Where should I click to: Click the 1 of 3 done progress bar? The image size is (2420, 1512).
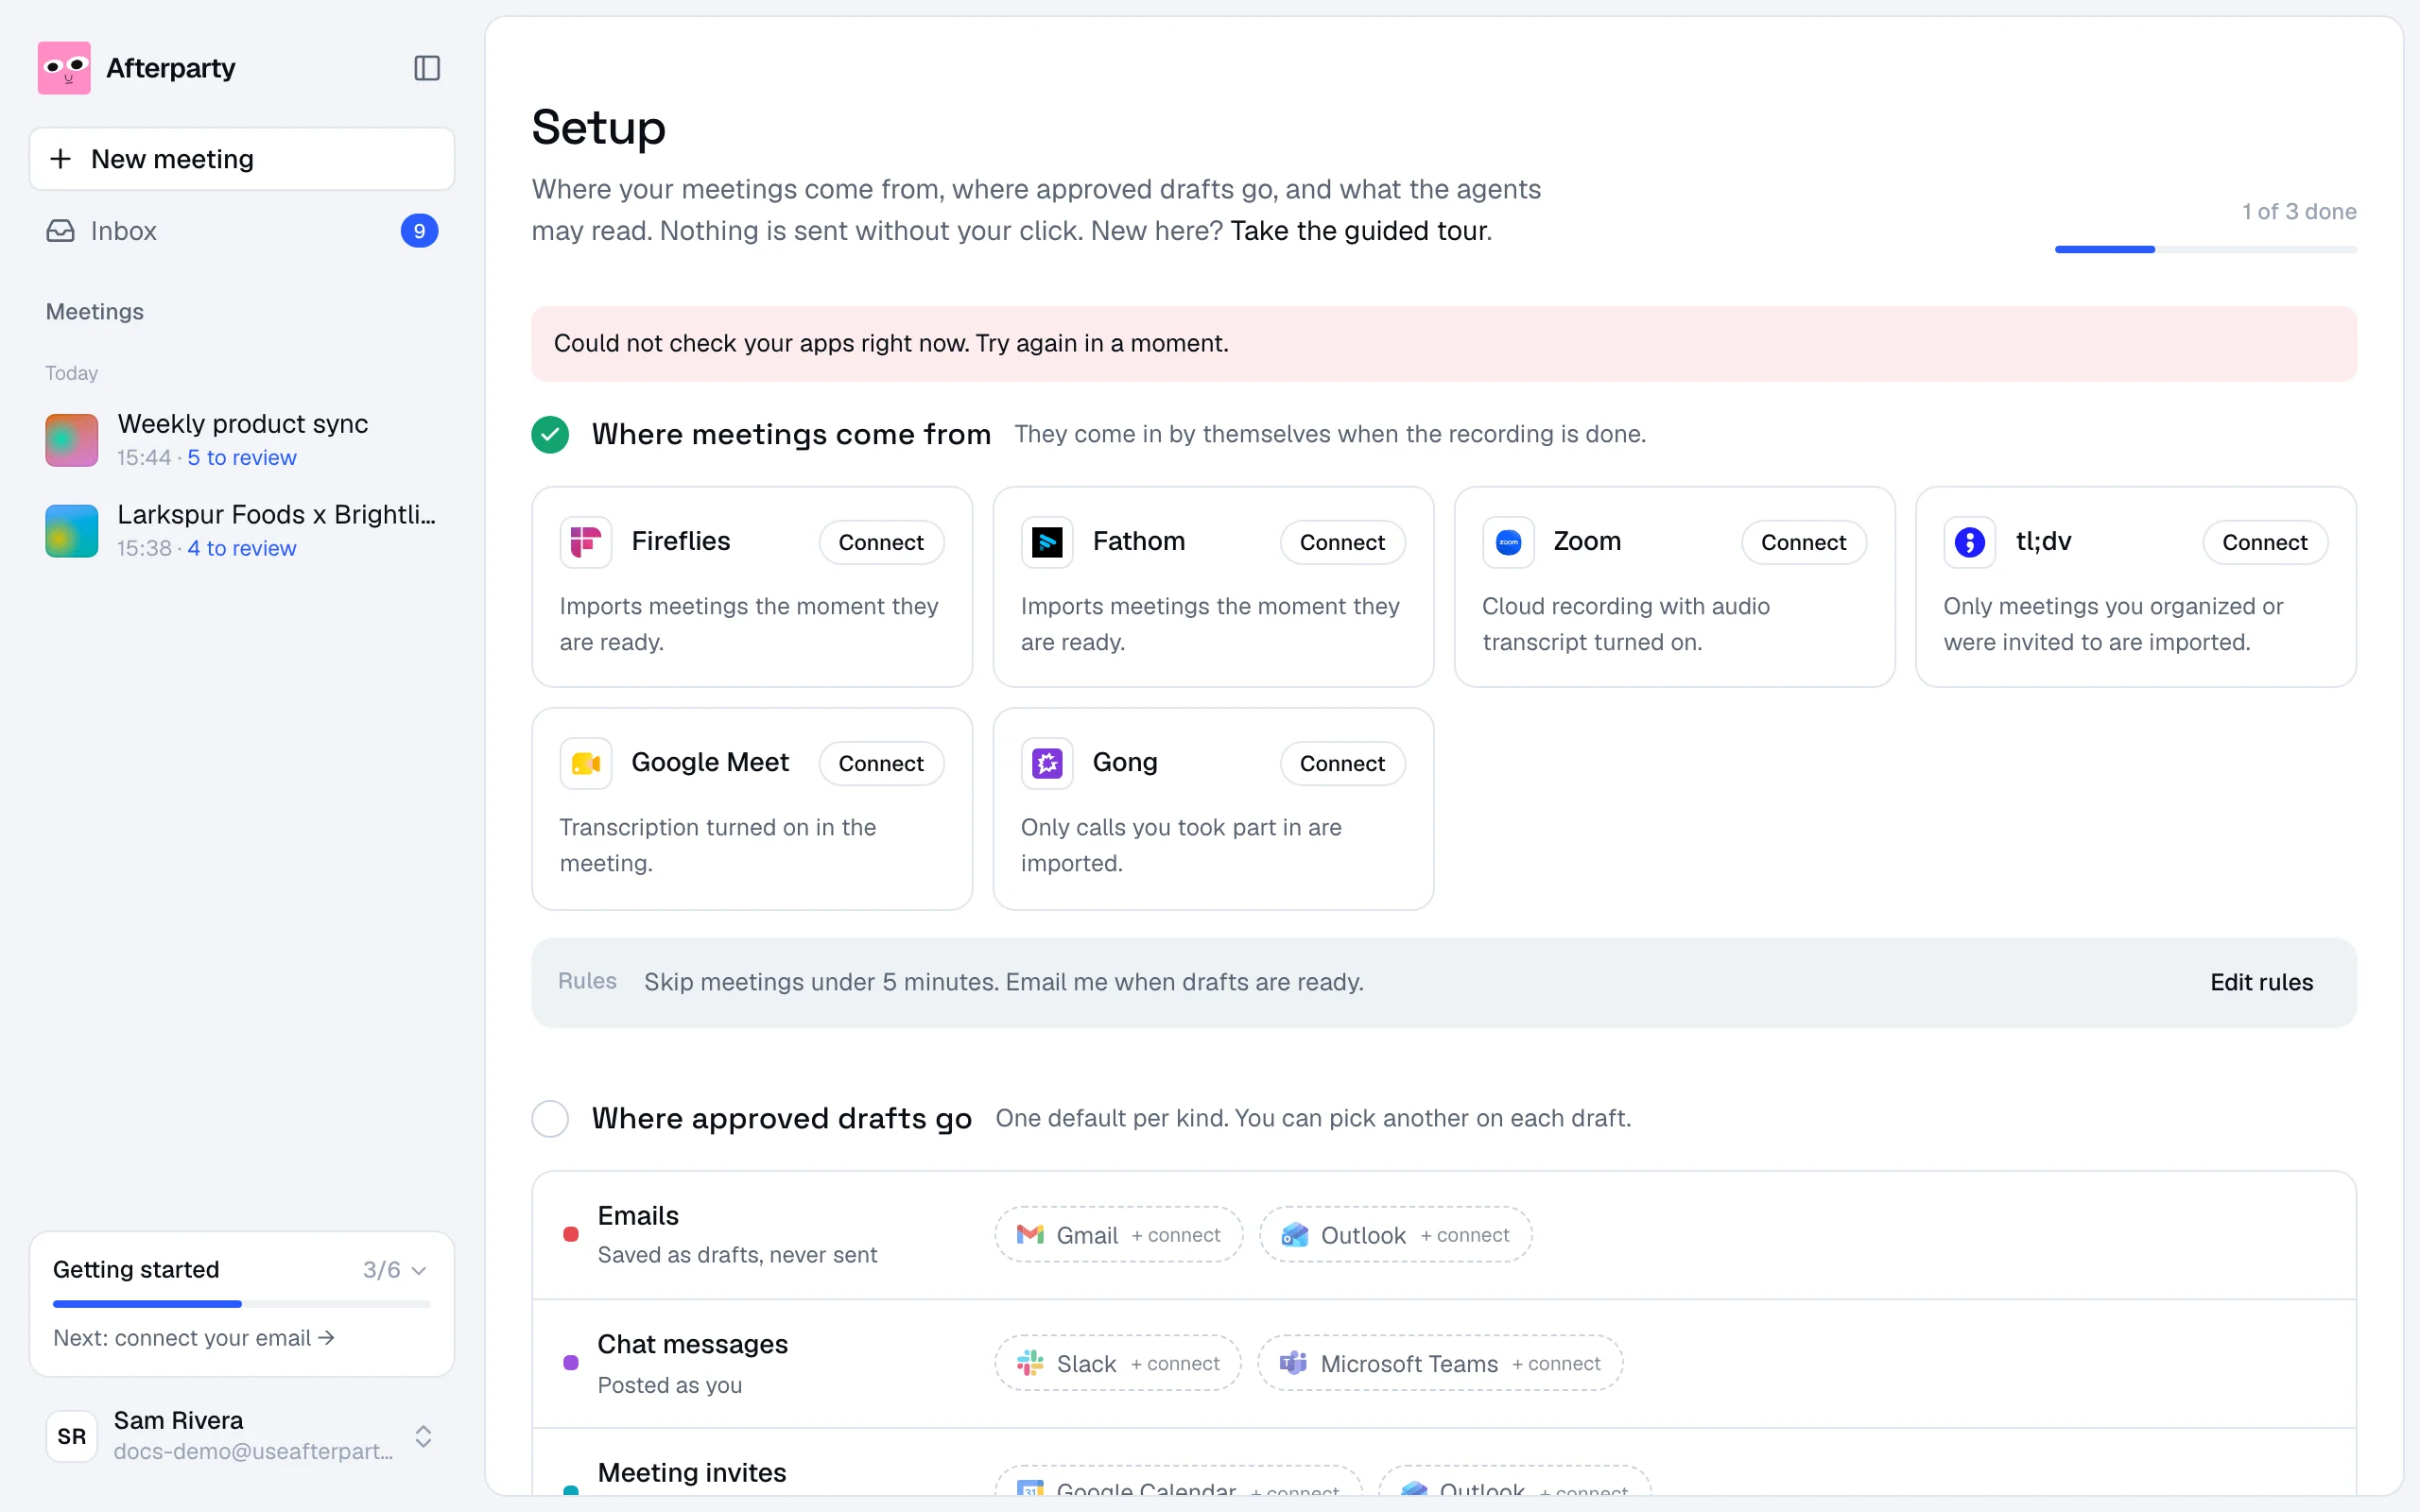coord(2206,249)
